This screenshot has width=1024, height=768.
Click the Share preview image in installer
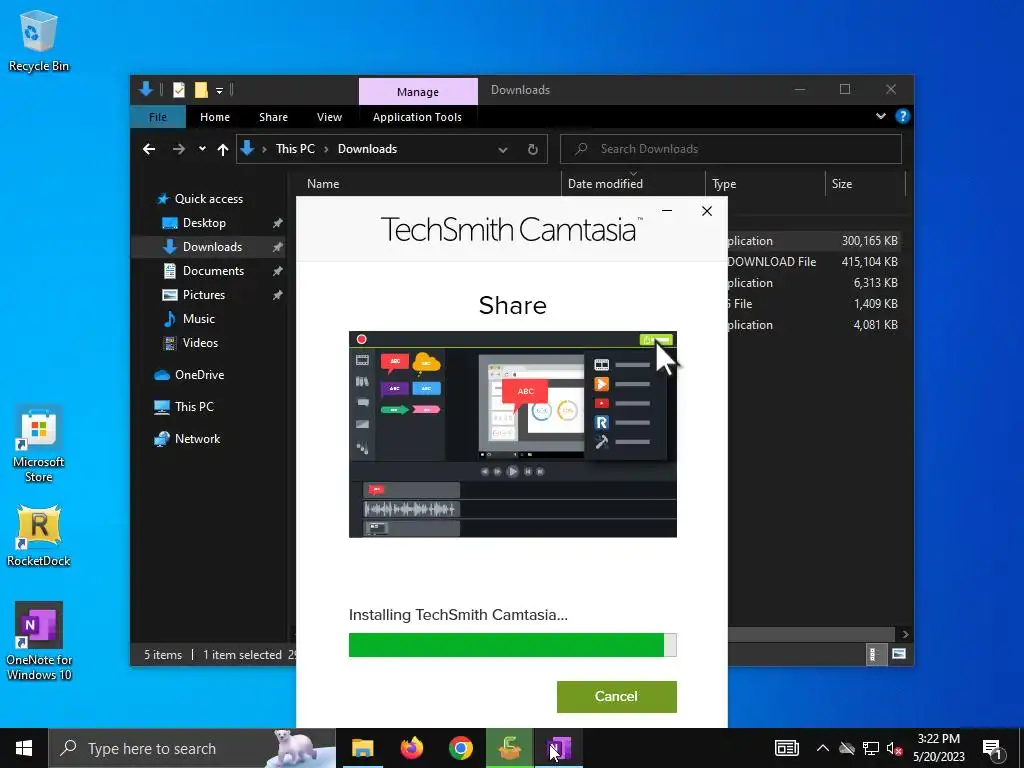(513, 434)
